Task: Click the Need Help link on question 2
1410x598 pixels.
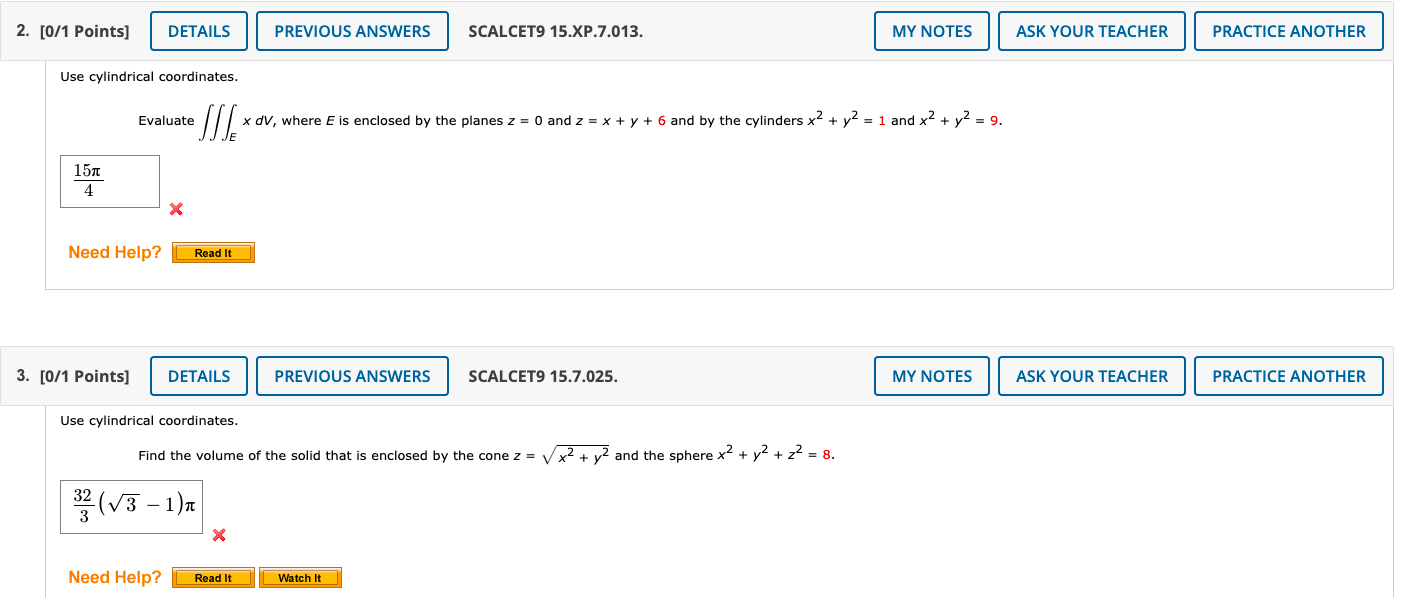Action: (113, 252)
